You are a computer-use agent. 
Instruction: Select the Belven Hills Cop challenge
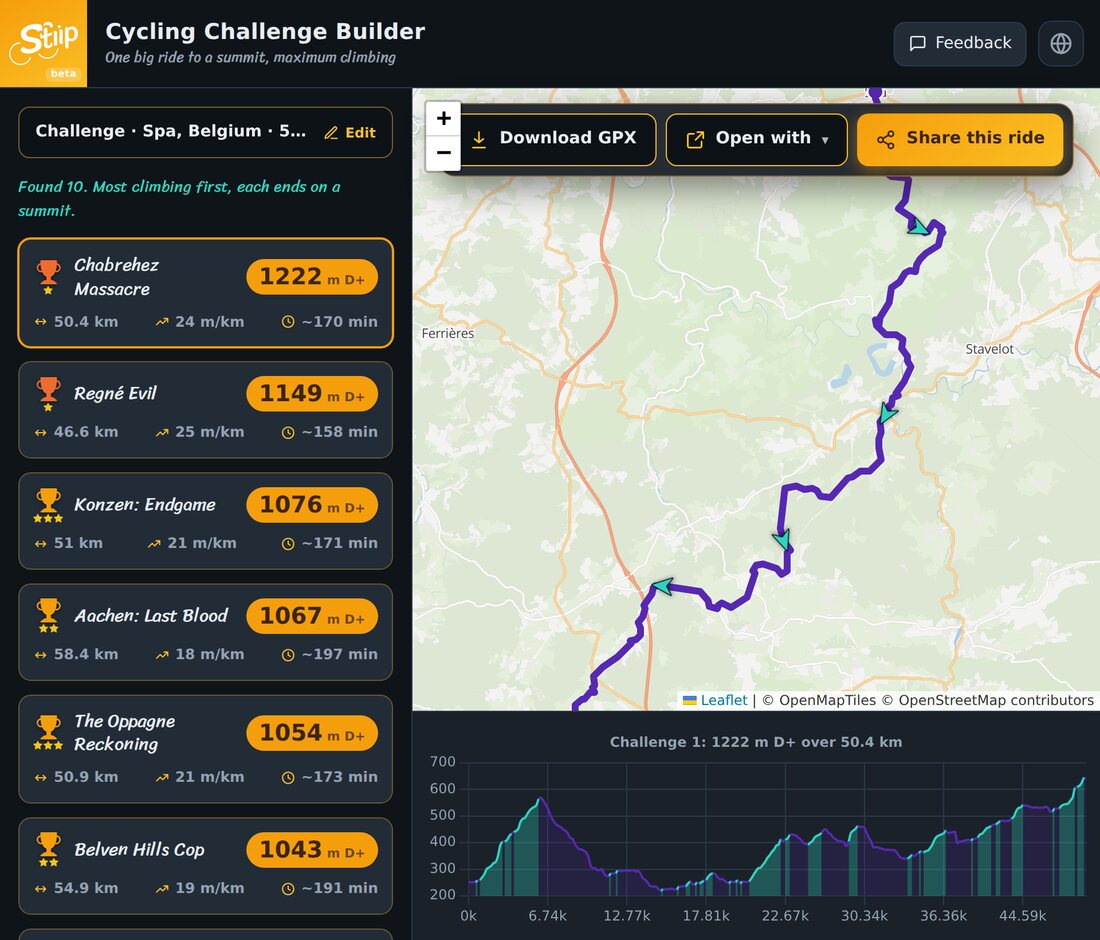(x=206, y=866)
